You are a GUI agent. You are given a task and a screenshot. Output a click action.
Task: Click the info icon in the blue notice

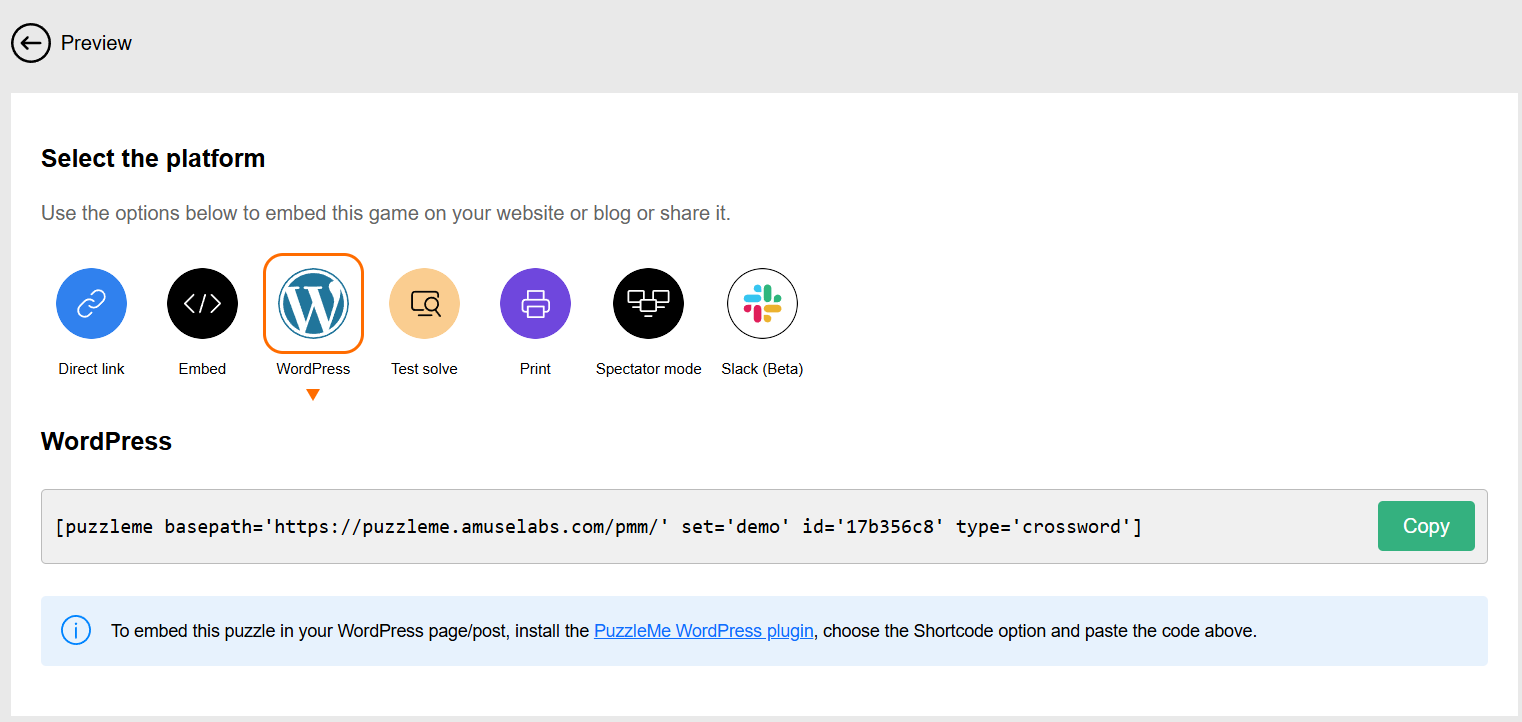tap(76, 631)
